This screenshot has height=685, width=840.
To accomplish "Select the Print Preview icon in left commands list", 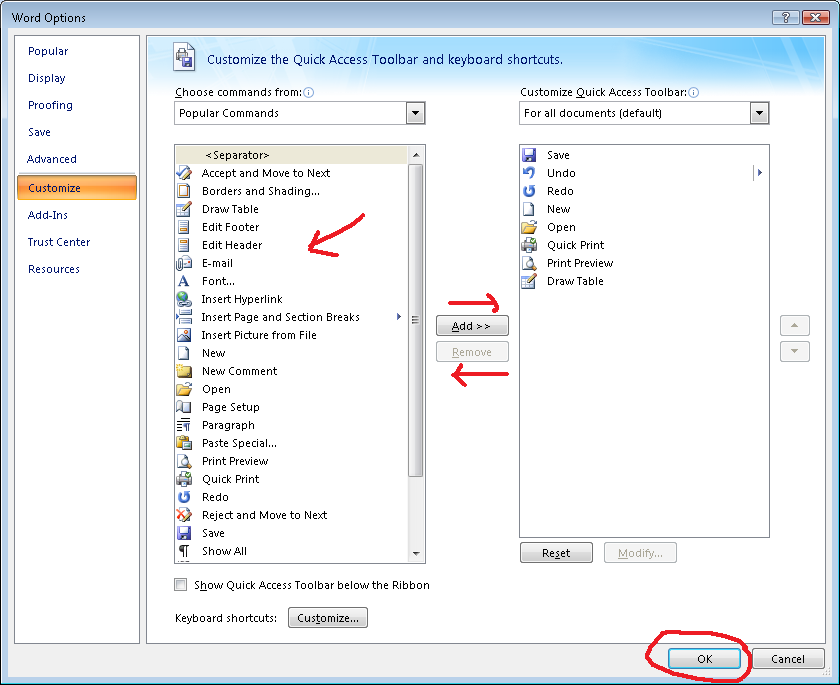I will click(x=184, y=461).
